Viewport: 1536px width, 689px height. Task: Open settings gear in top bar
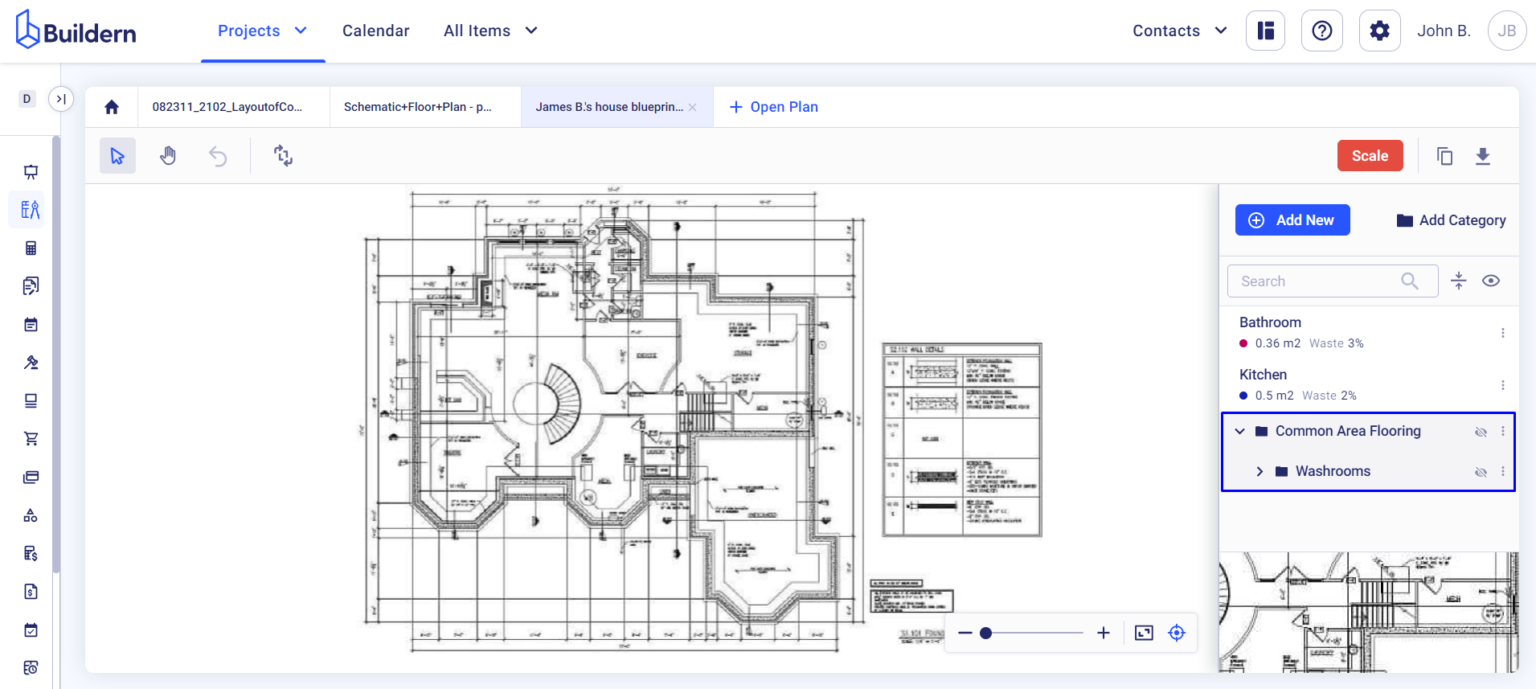point(1379,31)
